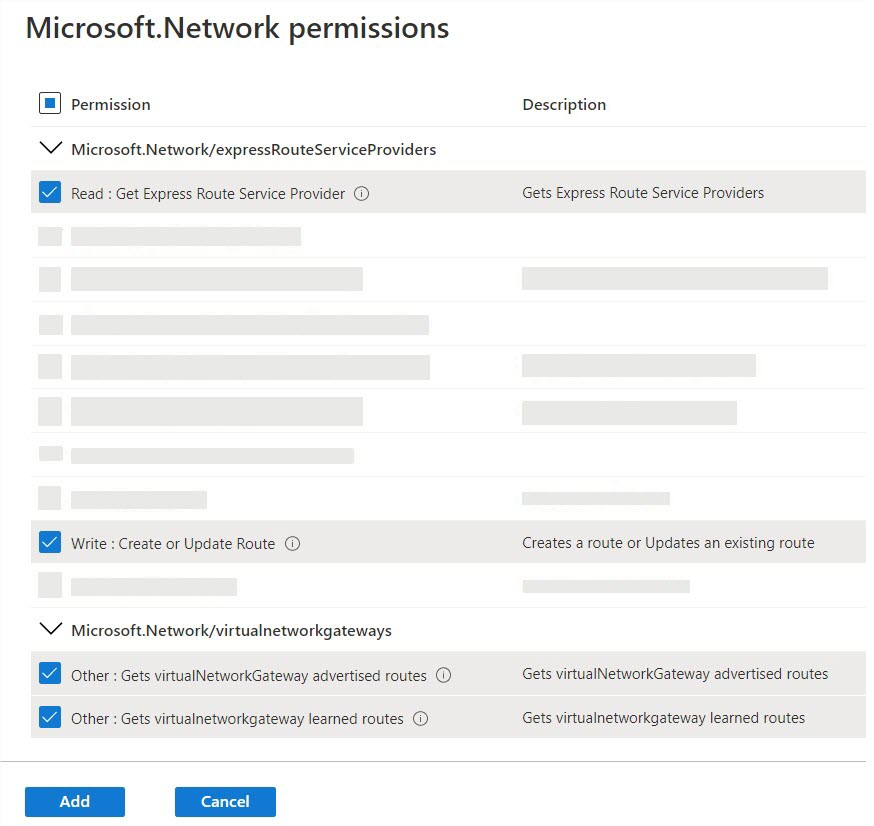874x826 pixels.
Task: Click the Description column header
Action: click(x=564, y=104)
